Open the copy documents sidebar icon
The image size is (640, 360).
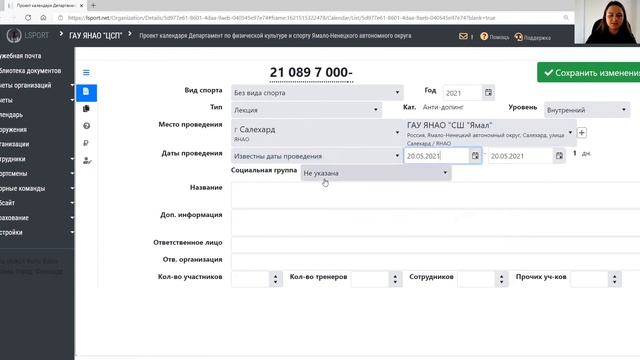tap(86, 109)
